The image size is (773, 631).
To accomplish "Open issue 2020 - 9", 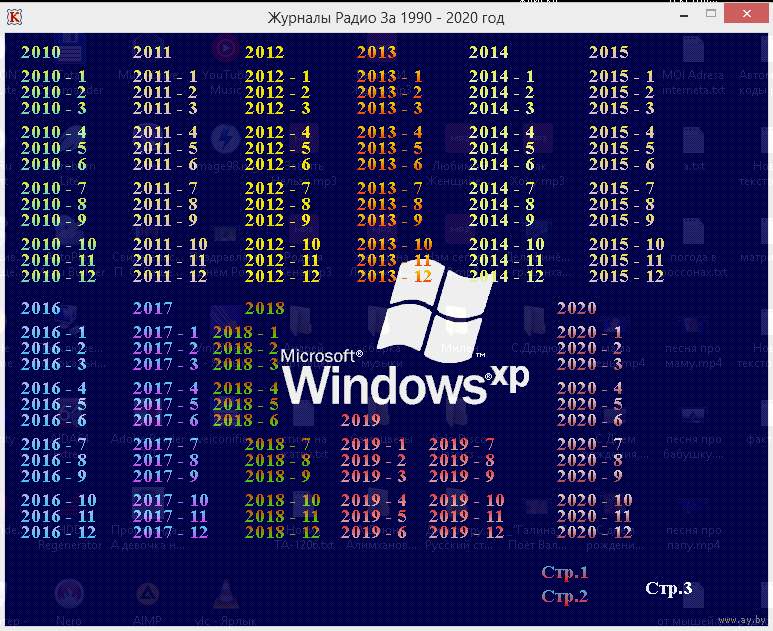I will [589, 476].
